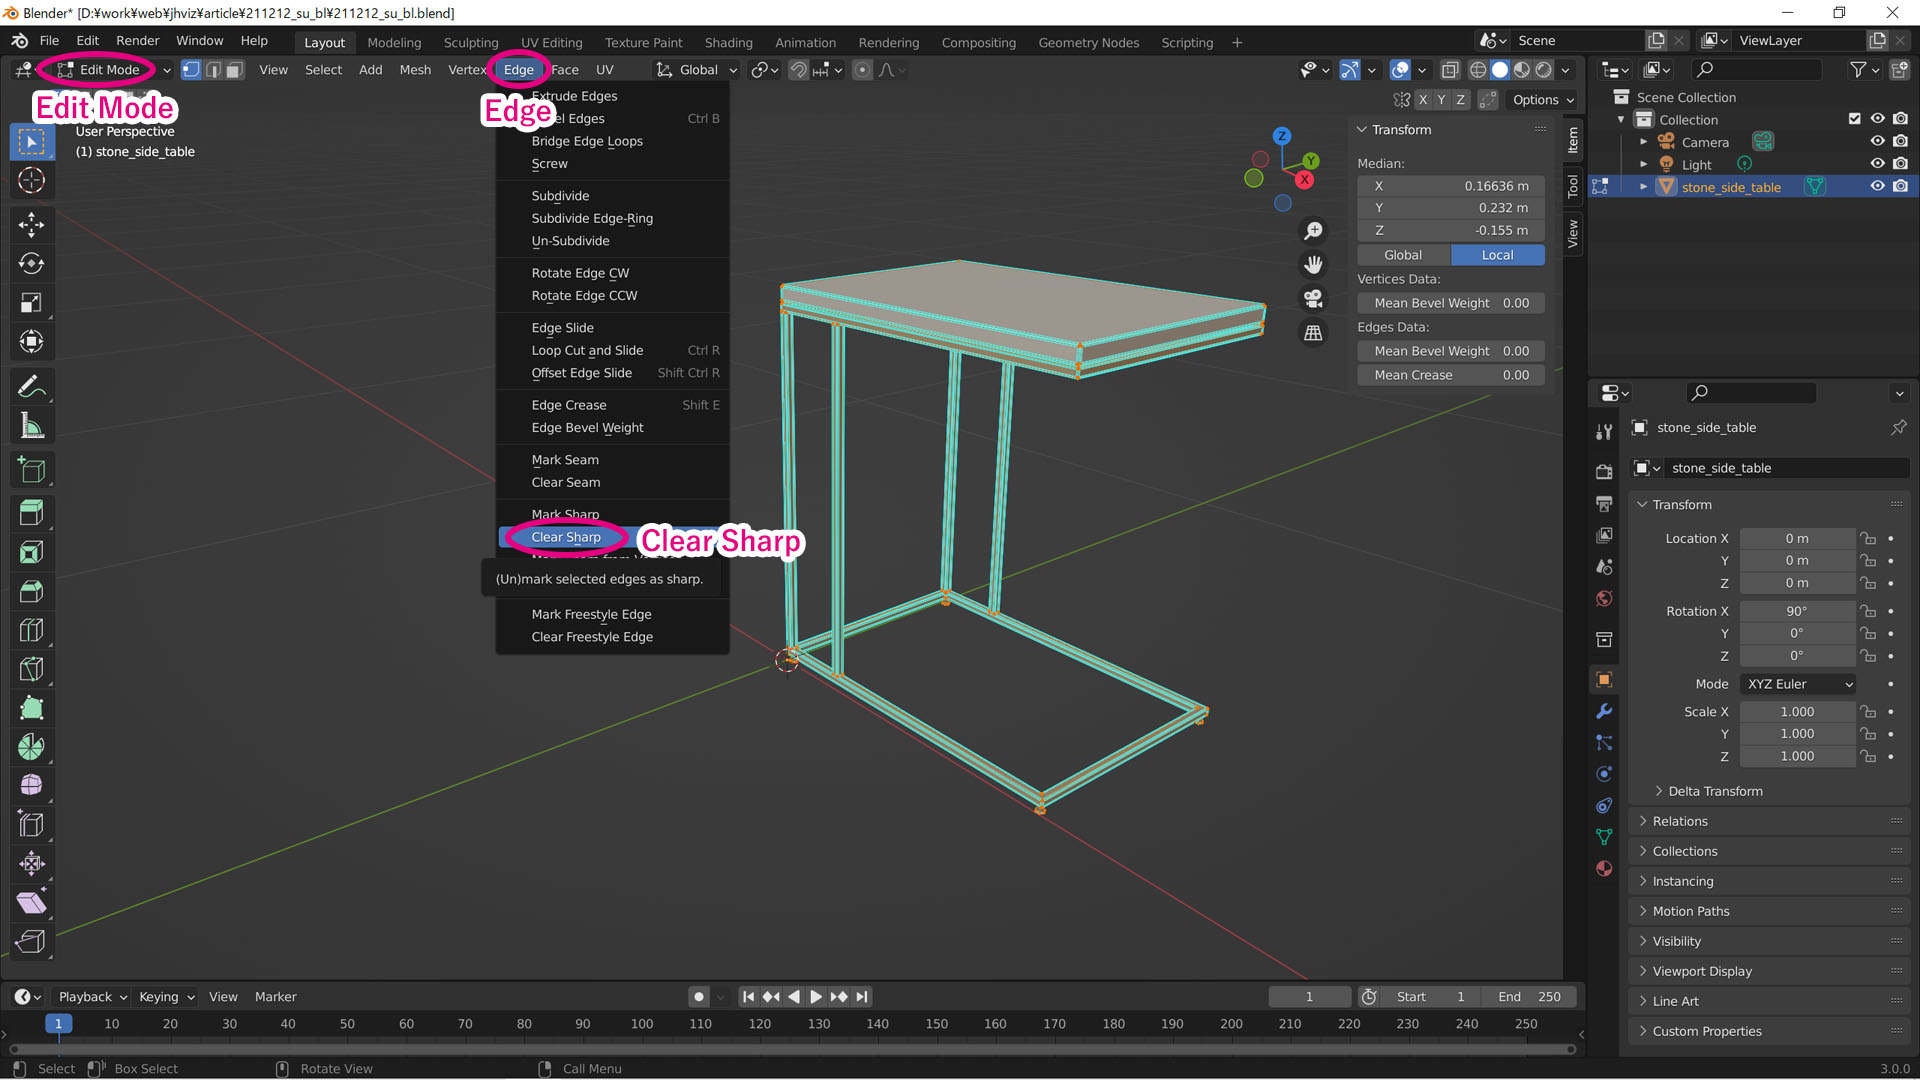Screen dimensions: 1920x1080
Task: Switch to the Modeling workspace tab
Action: 394,42
